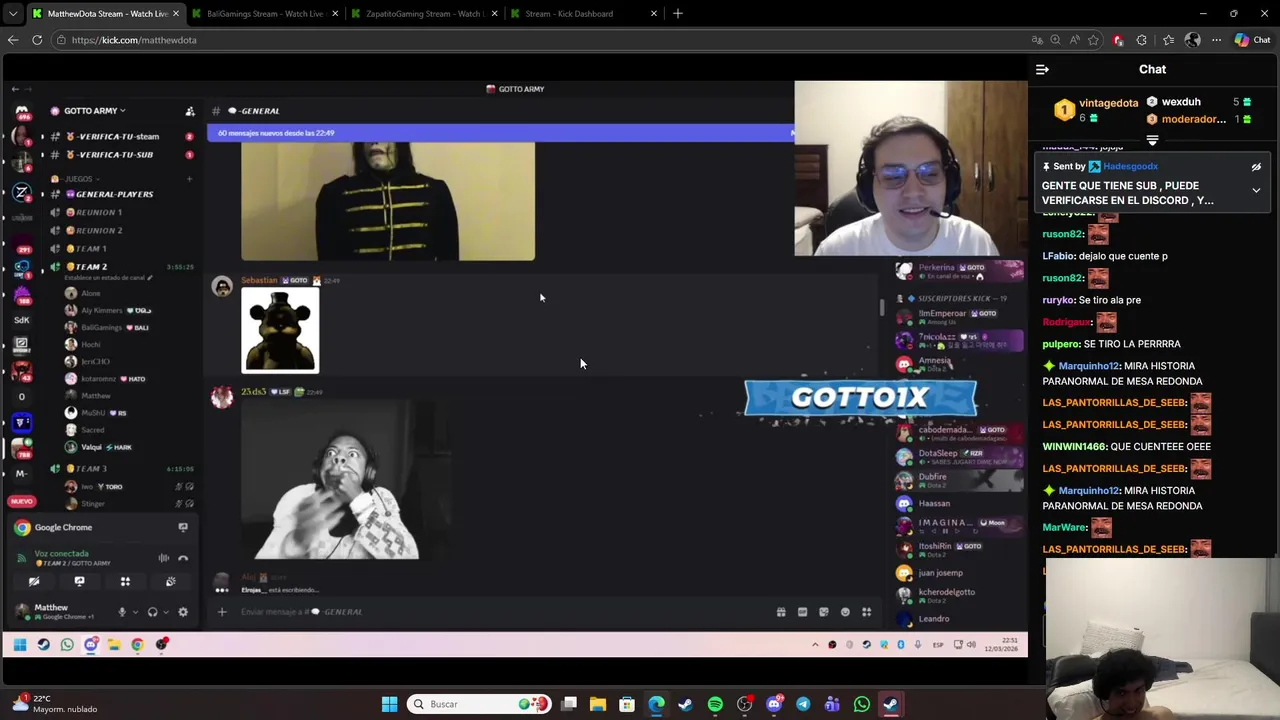Collapse the Kick chat panel
The height and width of the screenshot is (720, 1280).
[1042, 70]
